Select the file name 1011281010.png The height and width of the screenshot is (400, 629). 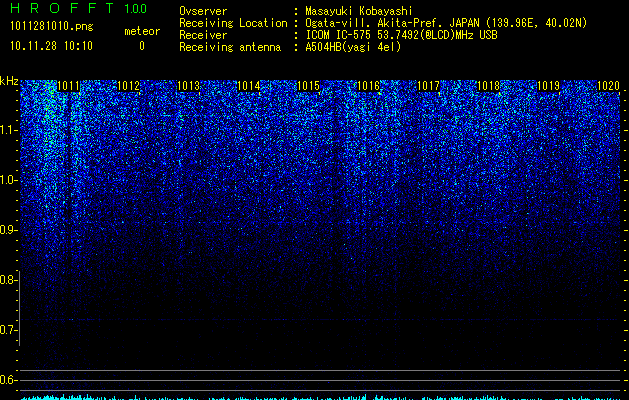click(x=52, y=27)
